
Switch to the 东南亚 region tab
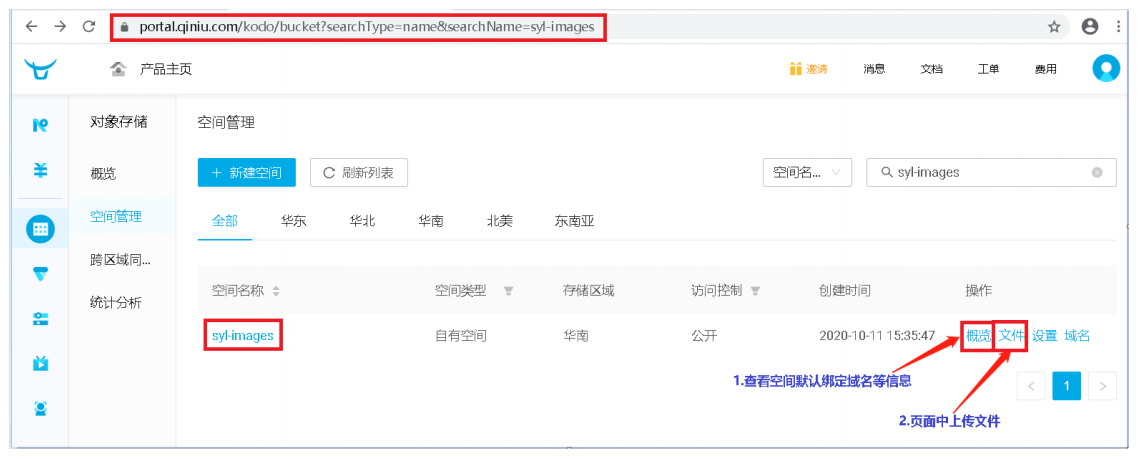[575, 221]
